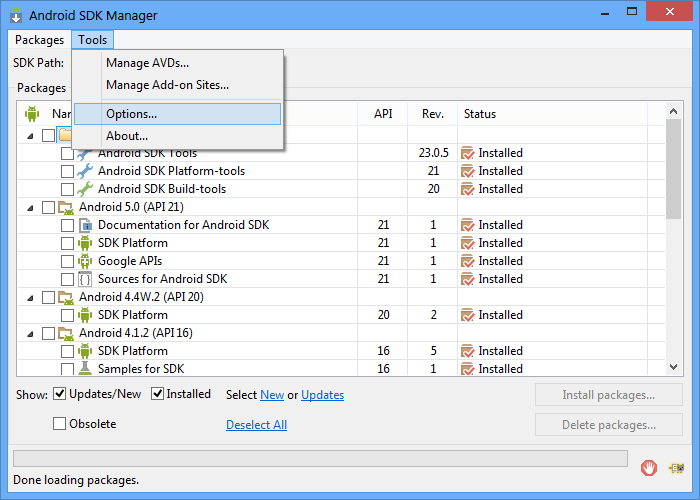Click the Android robot icon in API 20 SDK Platform row

click(x=85, y=315)
